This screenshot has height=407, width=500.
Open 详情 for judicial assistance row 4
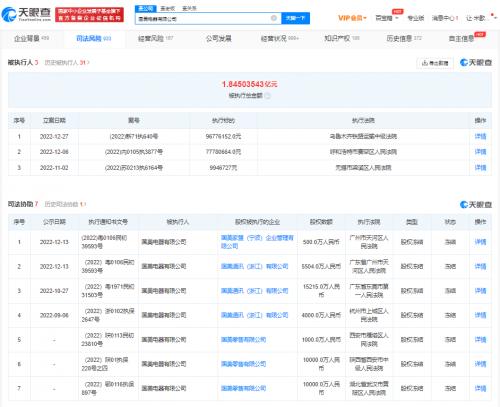[x=480, y=315]
